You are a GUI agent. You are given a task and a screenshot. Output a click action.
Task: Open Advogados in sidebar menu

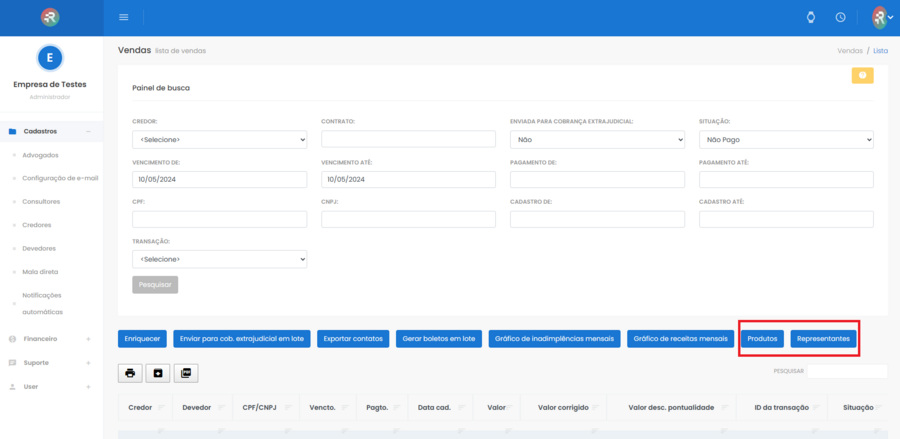click(40, 155)
